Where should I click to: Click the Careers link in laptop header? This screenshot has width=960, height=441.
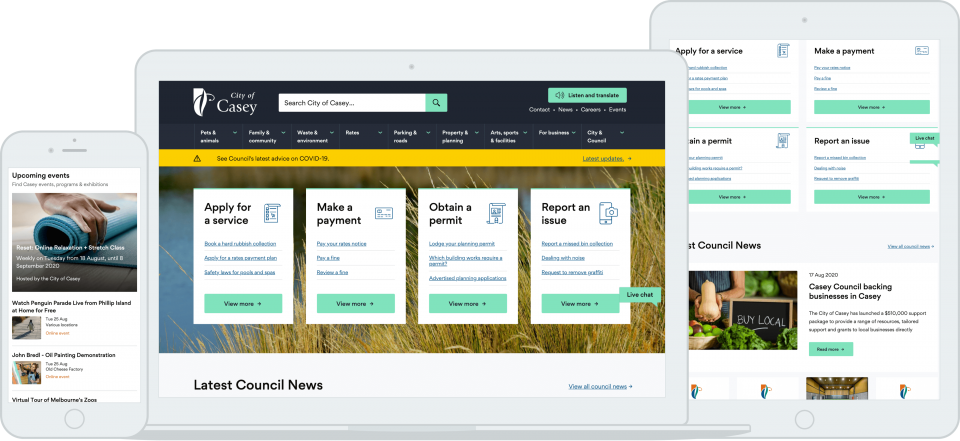[x=591, y=110]
